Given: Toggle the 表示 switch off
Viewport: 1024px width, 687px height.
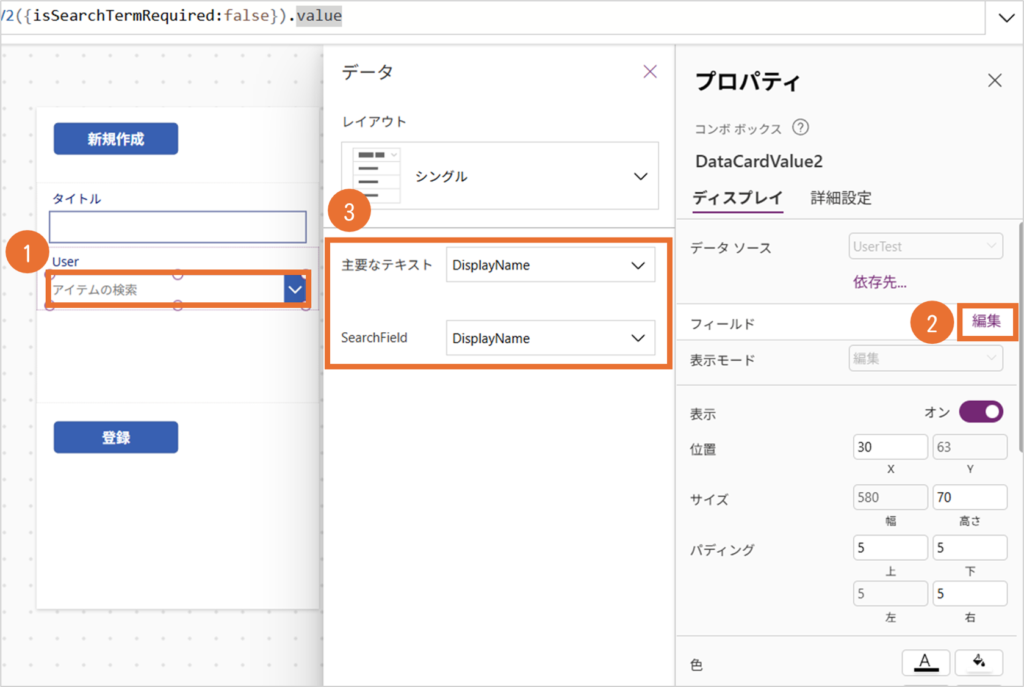Looking at the screenshot, I should click(980, 413).
